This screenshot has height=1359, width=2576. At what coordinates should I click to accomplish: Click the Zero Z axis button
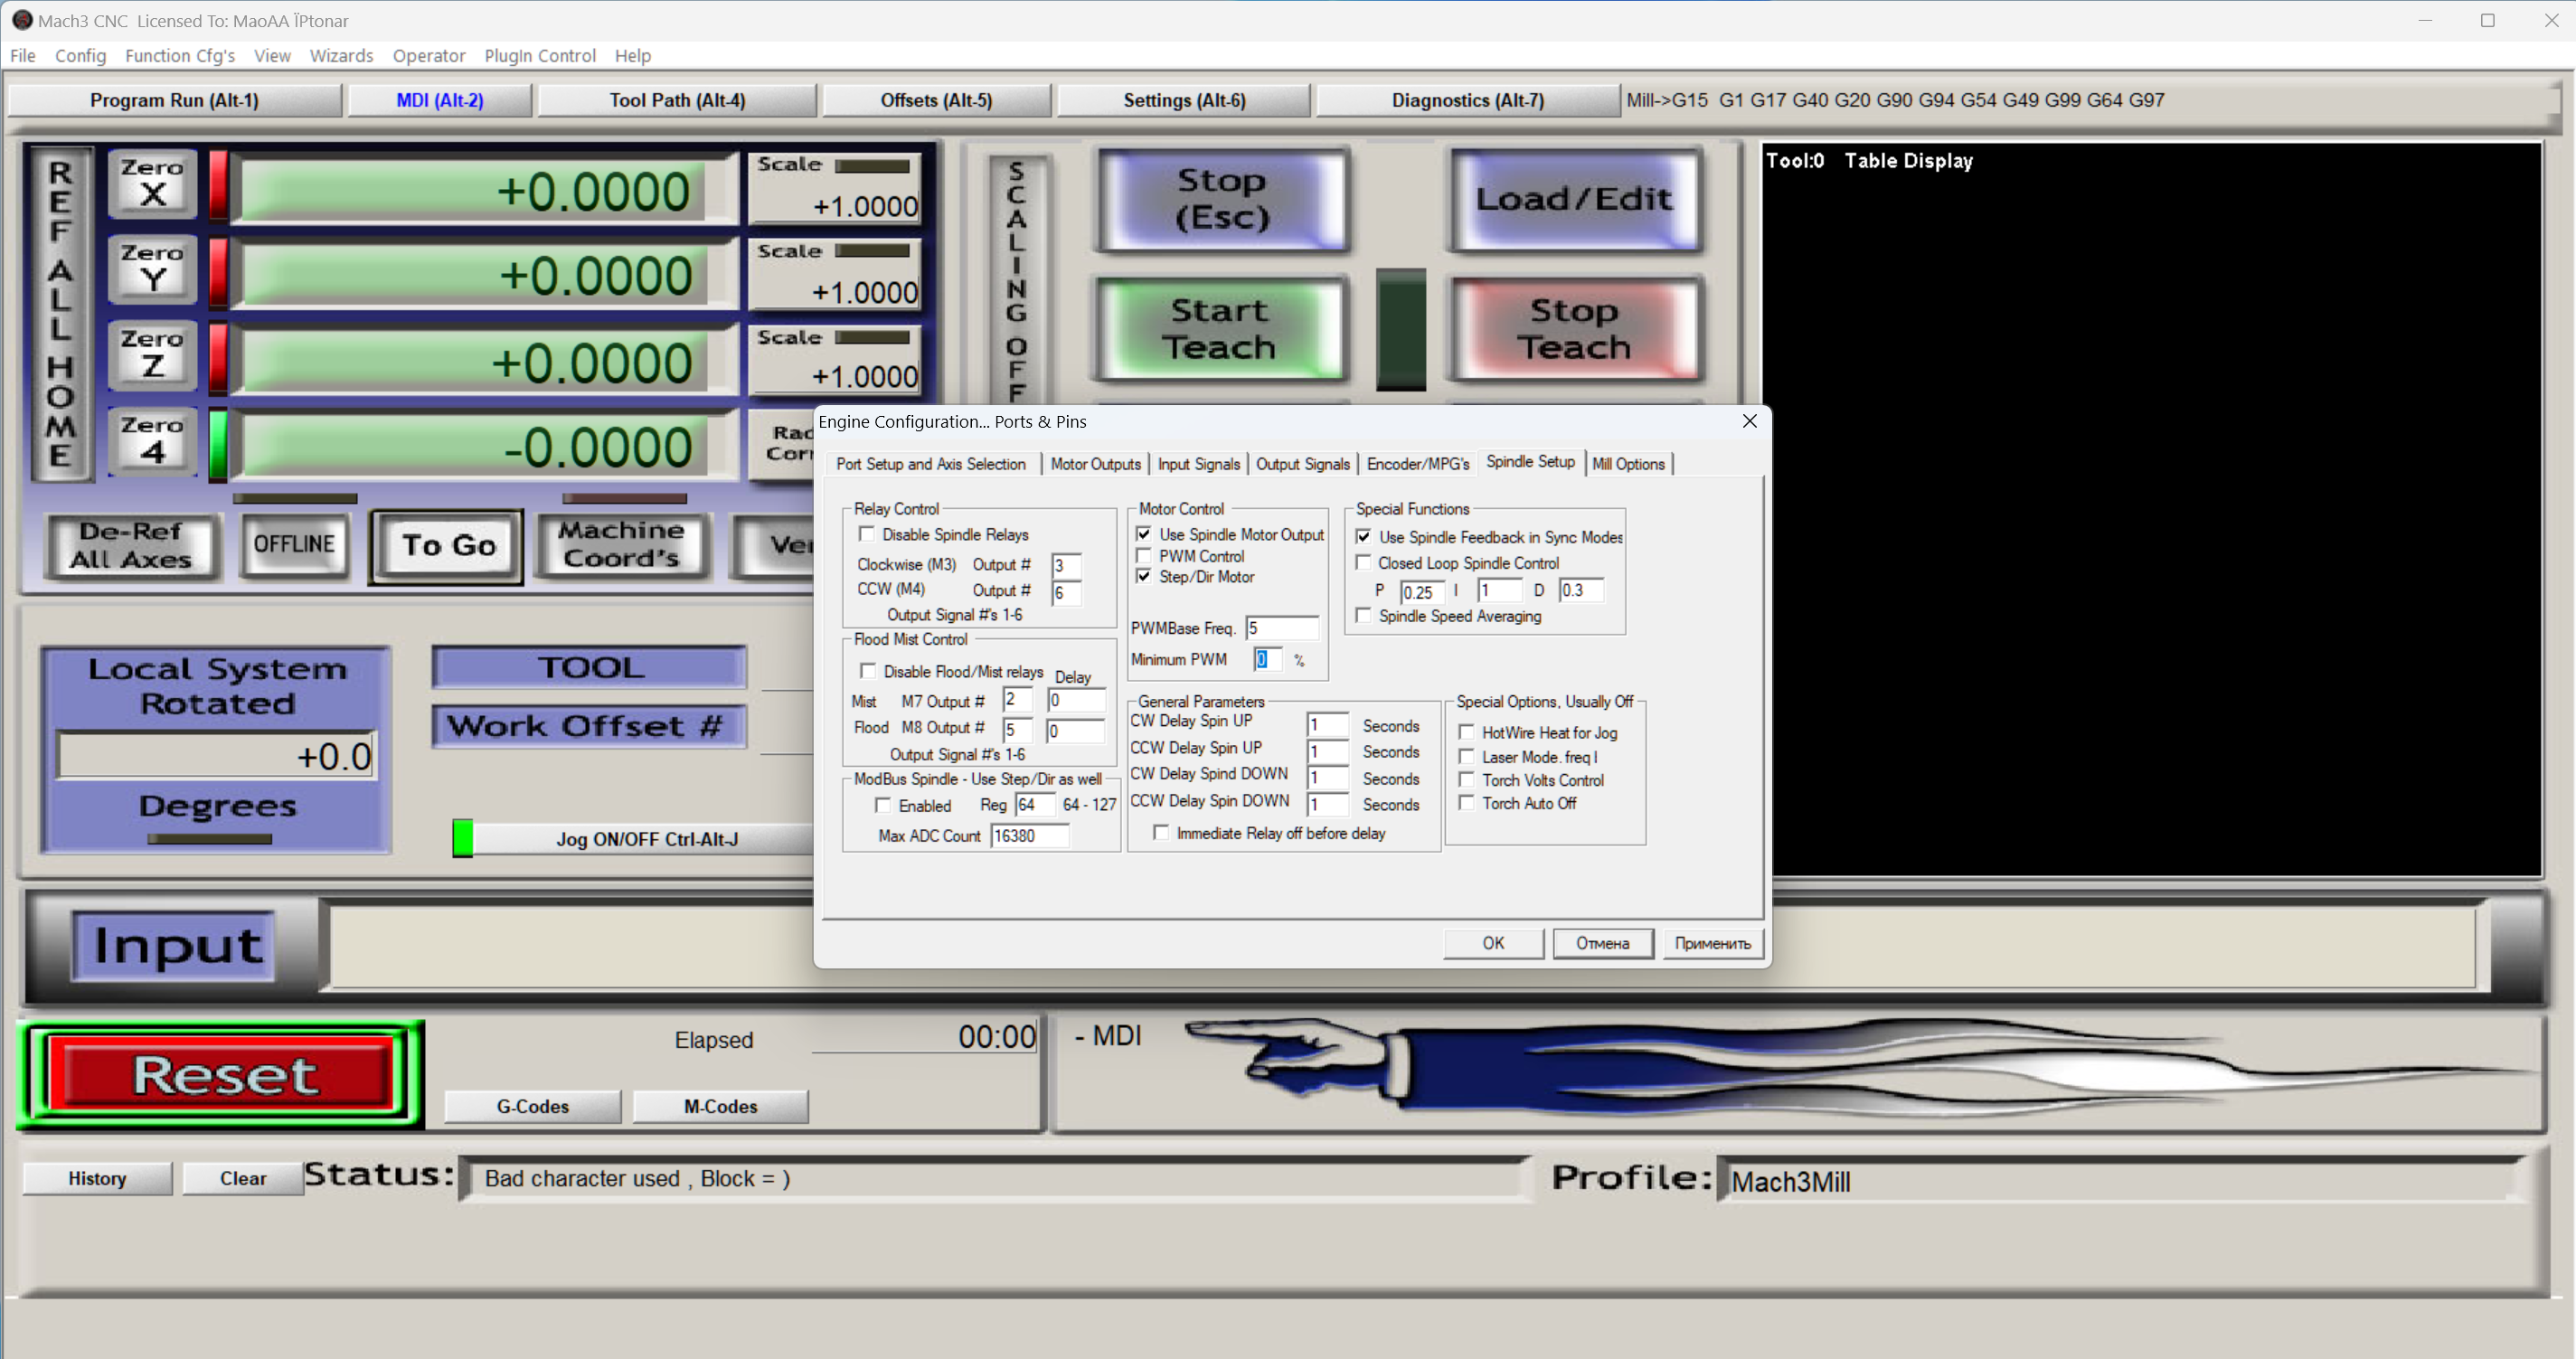tap(152, 355)
